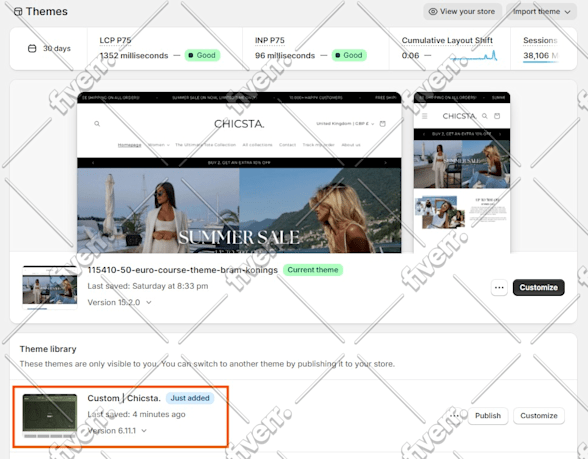
Task: Click search icon in desktop preview
Action: tap(97, 124)
